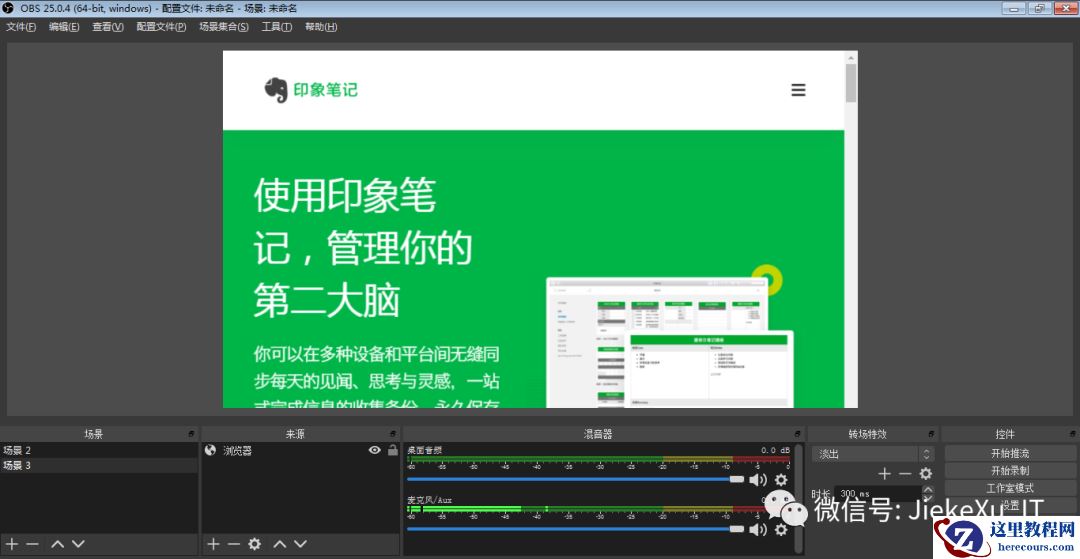Move the source up with the up arrow

point(280,544)
